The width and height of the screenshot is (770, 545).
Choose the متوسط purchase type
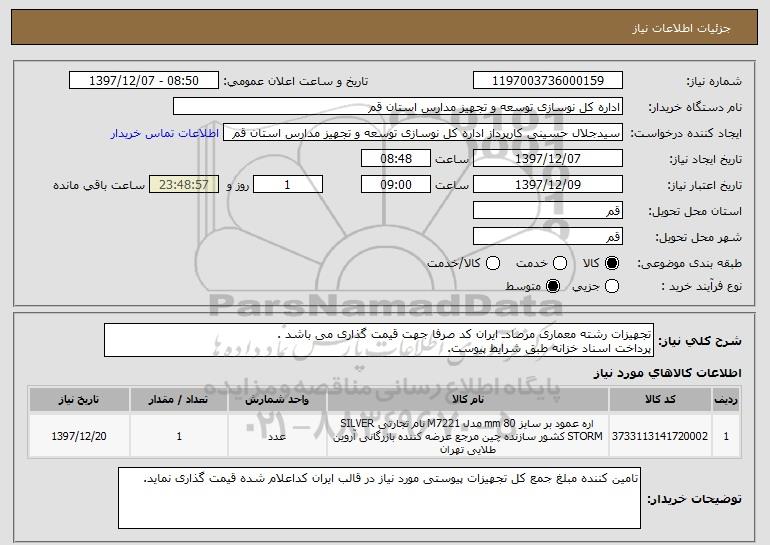pyautogui.click(x=553, y=286)
